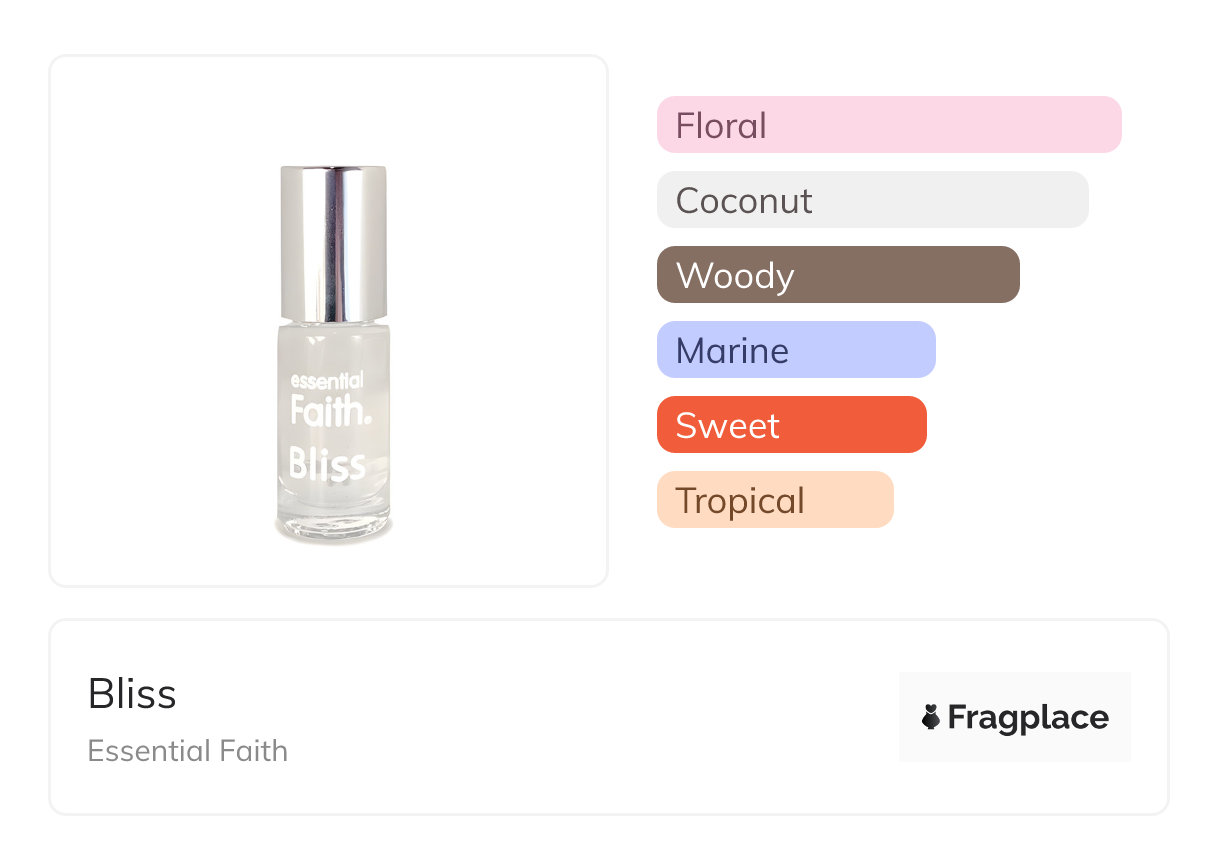Pick the blue Marine accord bar

[x=795, y=350]
